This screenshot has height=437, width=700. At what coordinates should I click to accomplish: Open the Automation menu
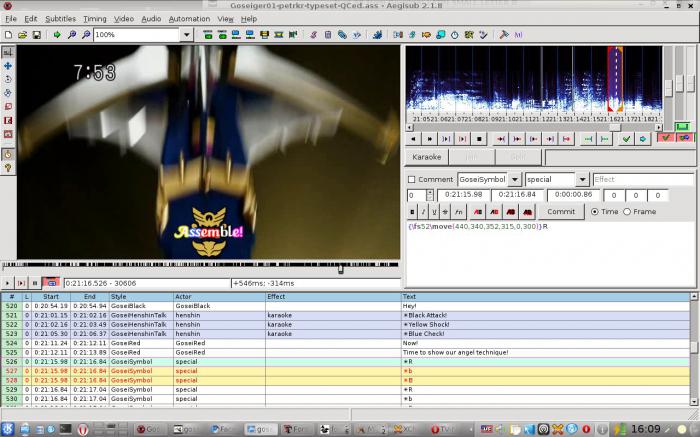coord(189,19)
